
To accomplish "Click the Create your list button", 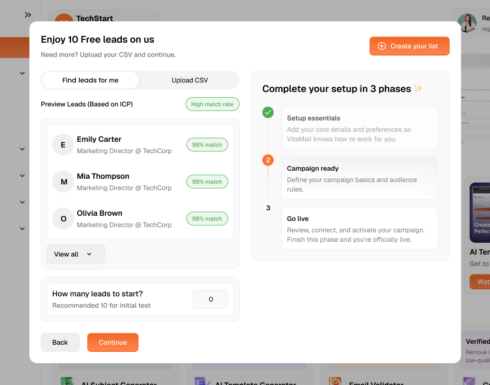I will 409,46.
